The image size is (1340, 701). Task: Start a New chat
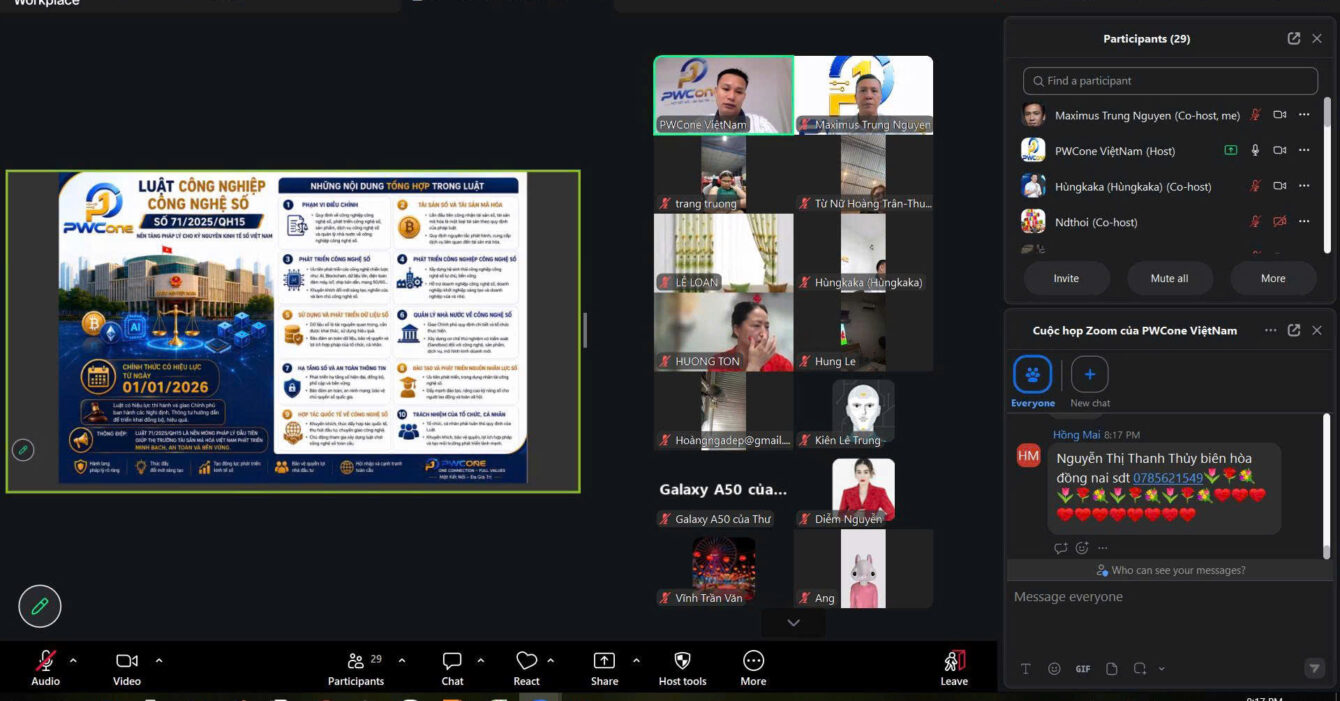(x=1090, y=382)
